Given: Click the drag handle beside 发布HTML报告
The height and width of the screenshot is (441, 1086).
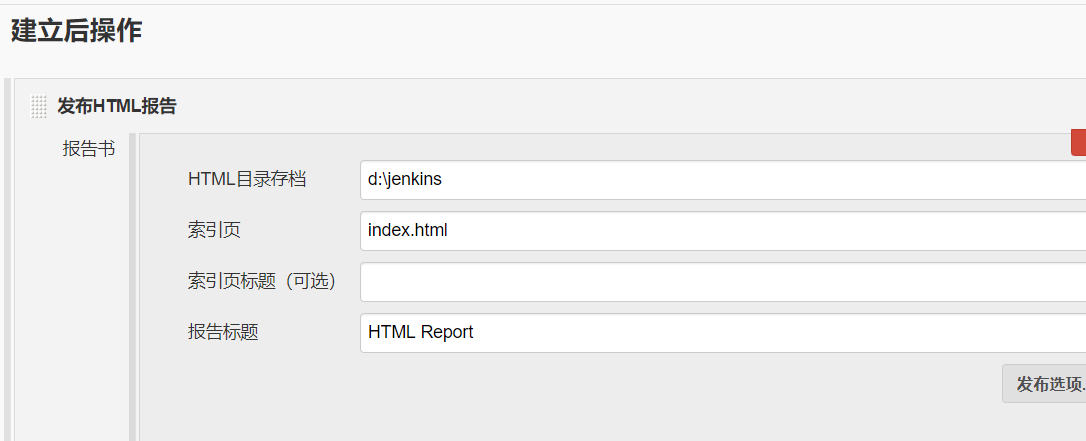Looking at the screenshot, I should [39, 106].
